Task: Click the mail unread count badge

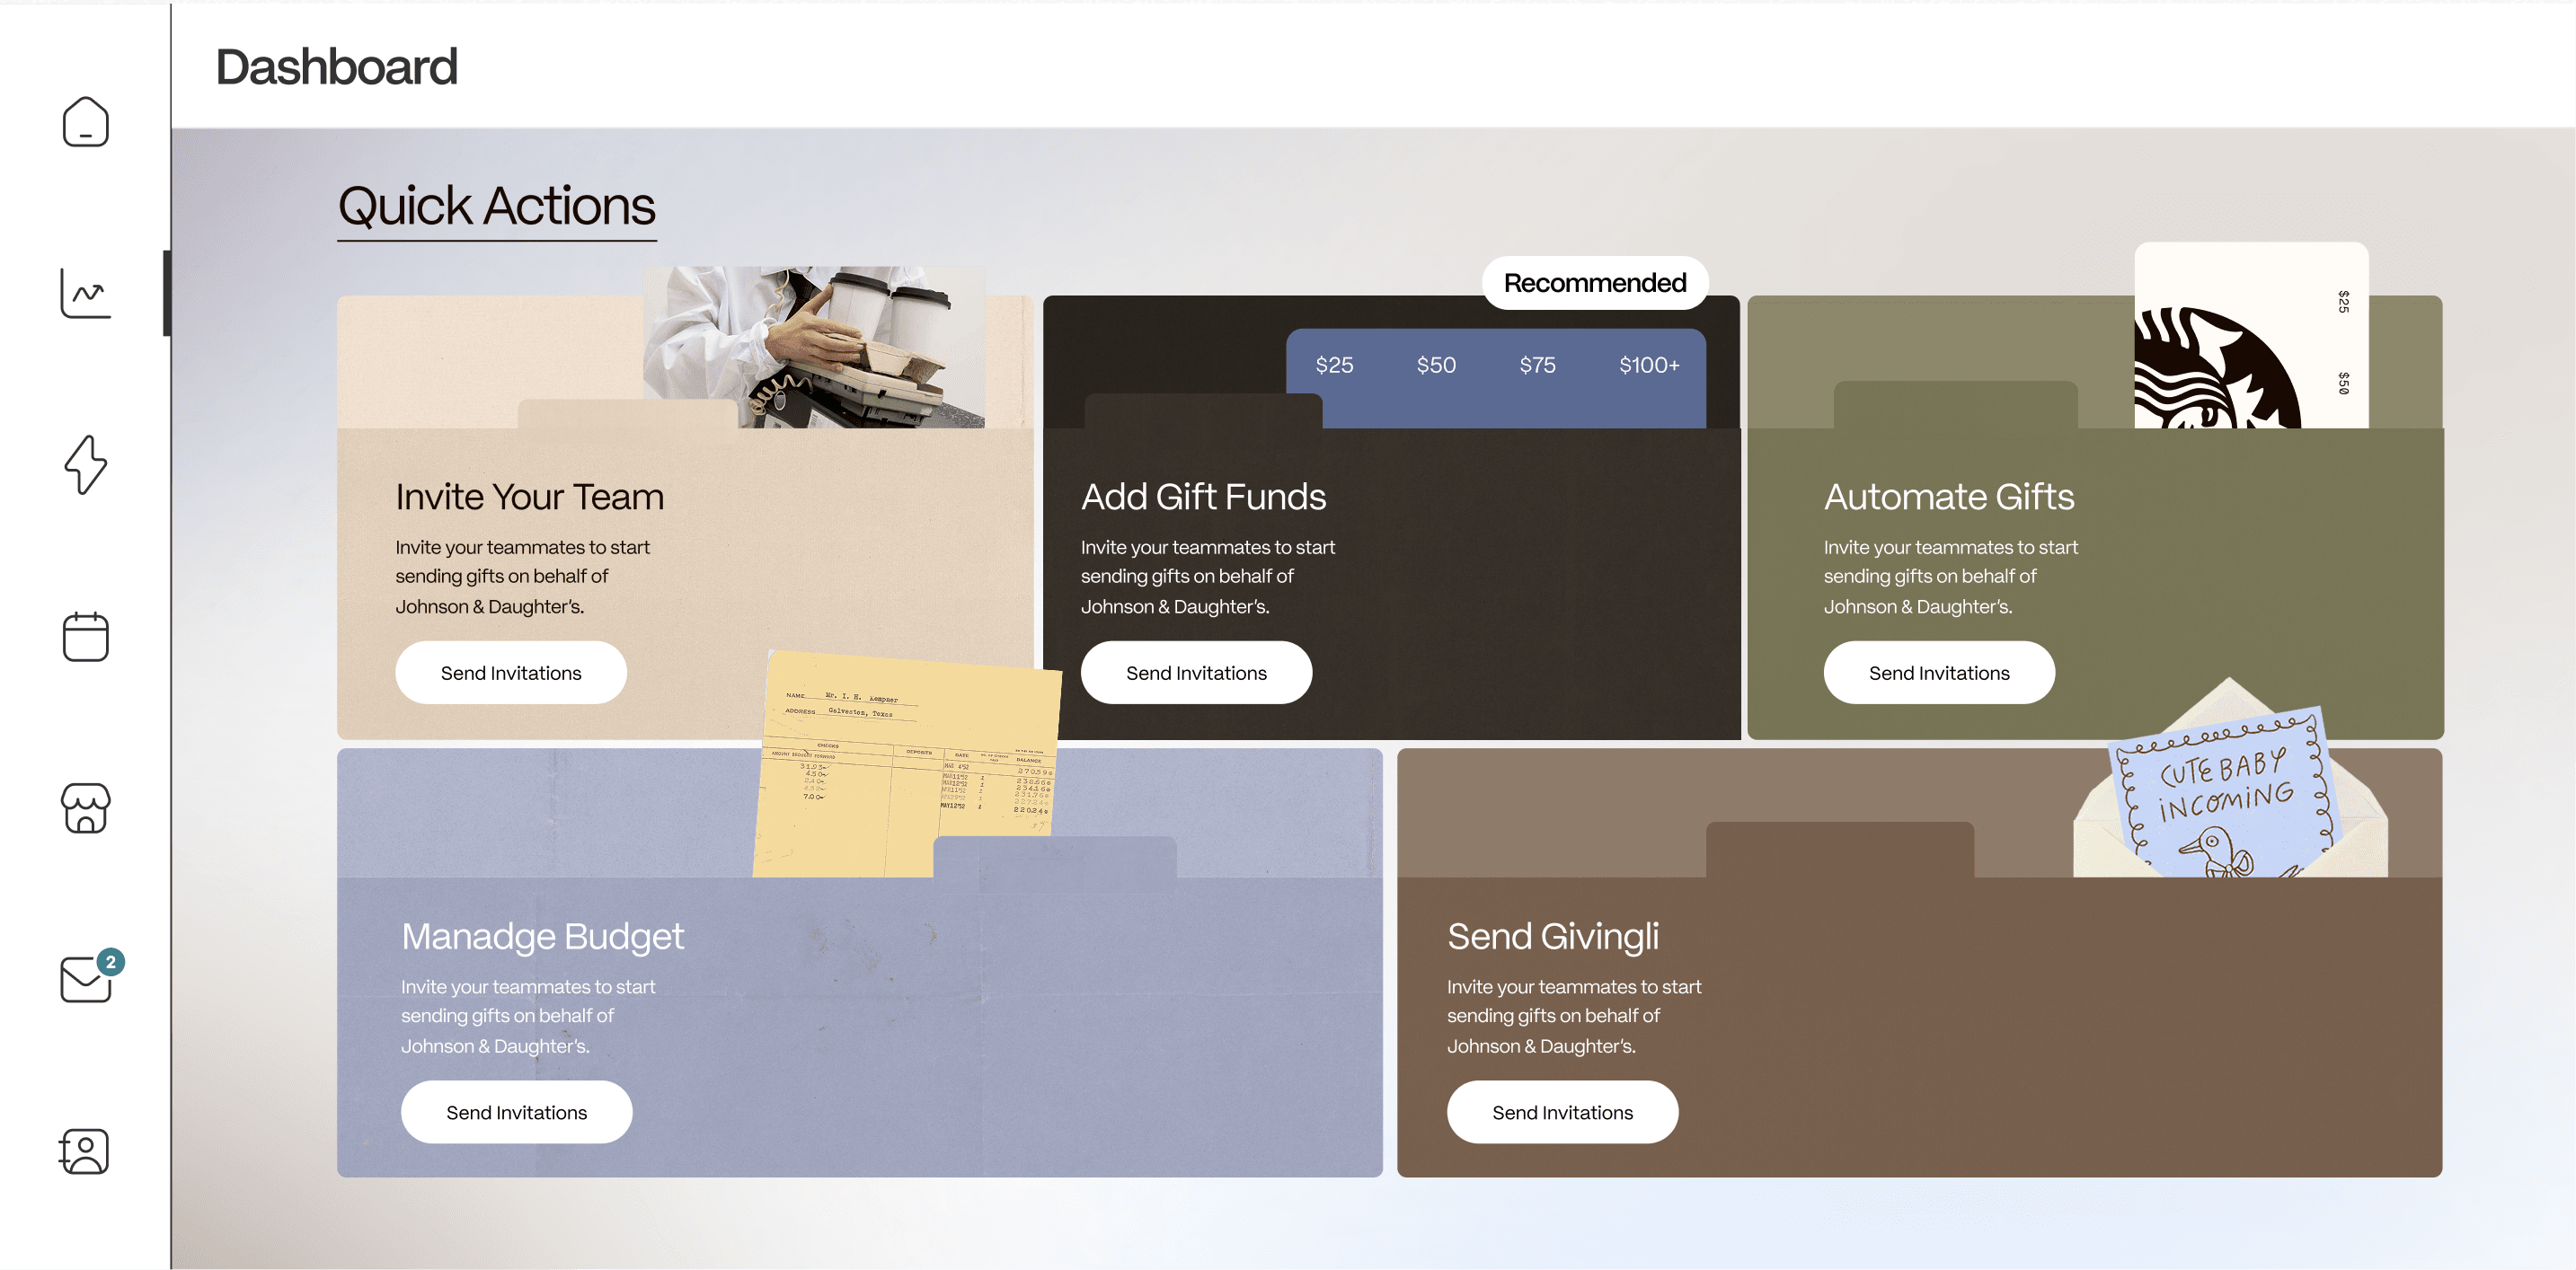Action: pos(110,962)
